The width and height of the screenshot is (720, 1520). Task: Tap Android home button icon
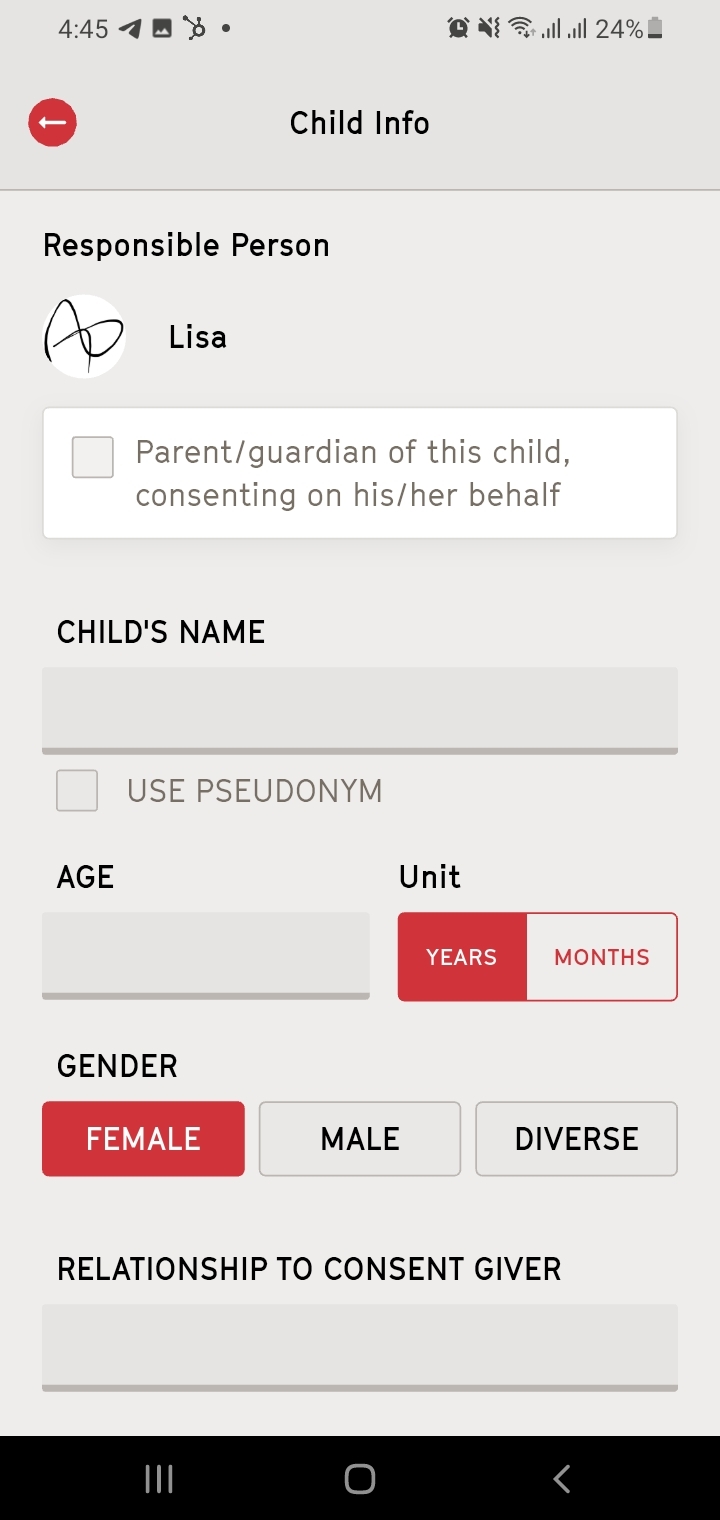coord(360,1479)
